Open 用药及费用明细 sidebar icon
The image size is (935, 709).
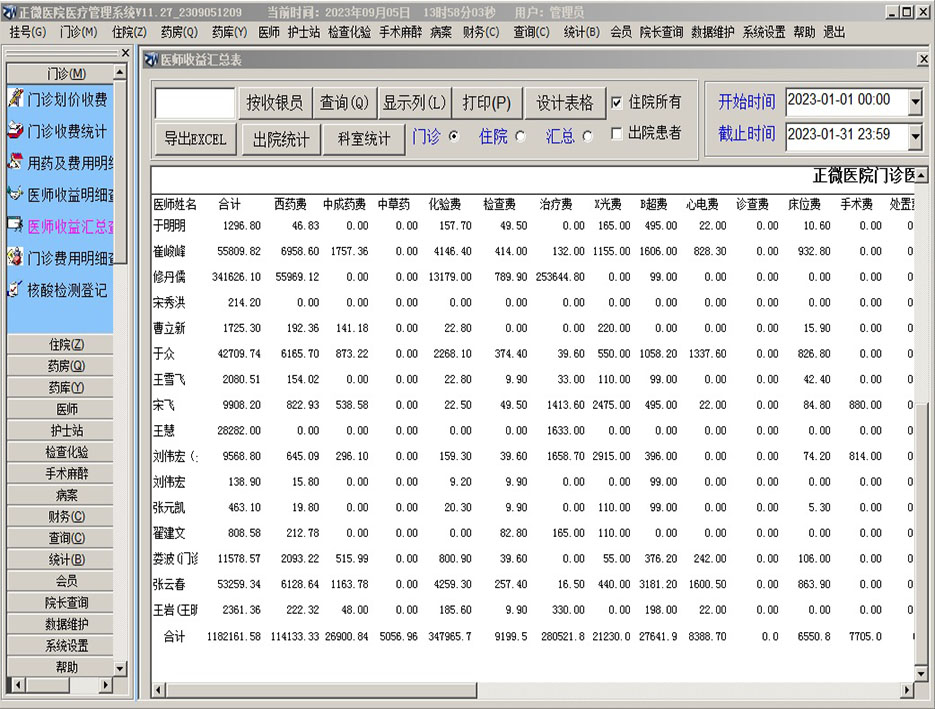click(15, 162)
